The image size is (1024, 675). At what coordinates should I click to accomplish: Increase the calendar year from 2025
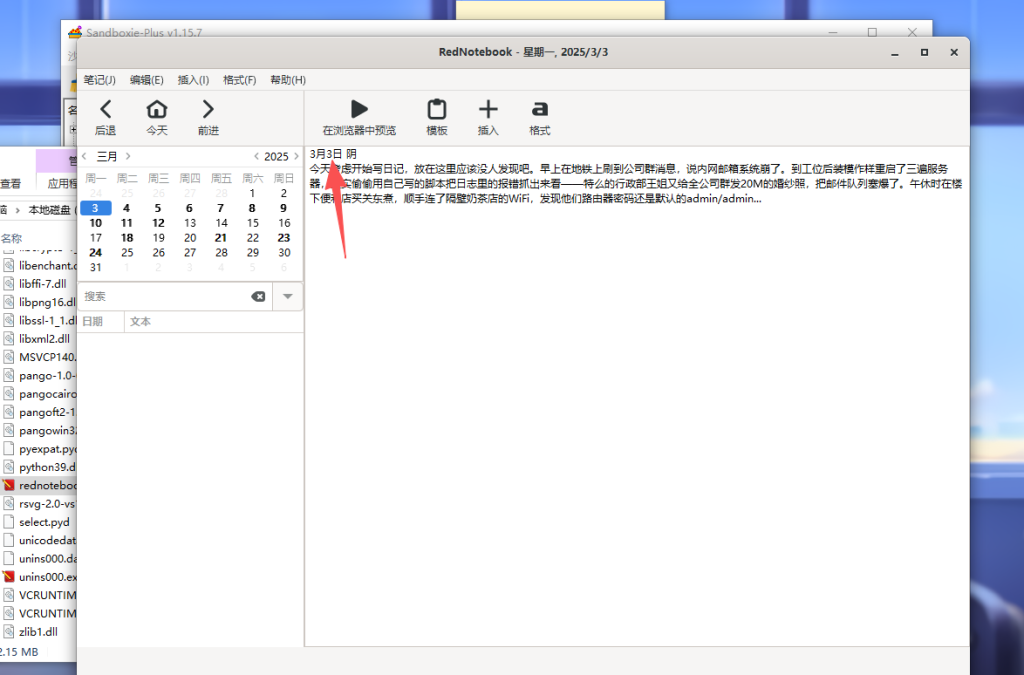click(x=295, y=156)
